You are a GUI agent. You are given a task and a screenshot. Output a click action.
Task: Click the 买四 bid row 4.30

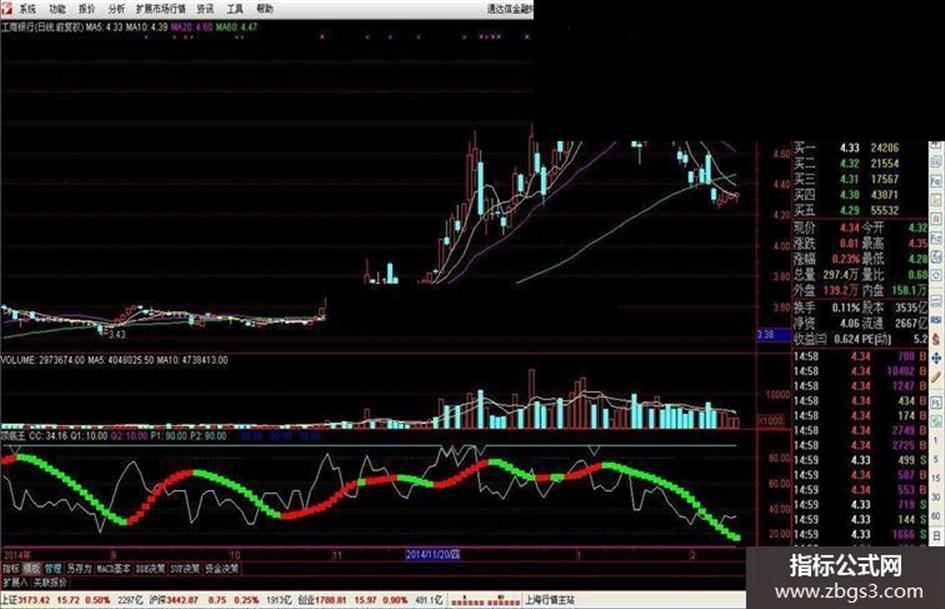pyautogui.click(x=847, y=195)
